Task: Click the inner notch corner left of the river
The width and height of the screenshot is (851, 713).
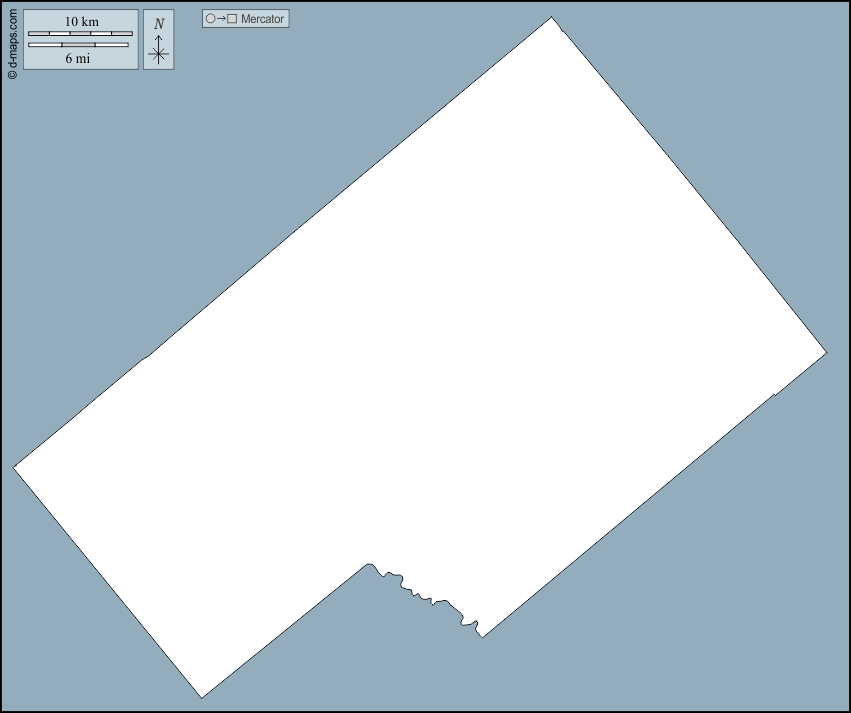Action: tap(367, 564)
